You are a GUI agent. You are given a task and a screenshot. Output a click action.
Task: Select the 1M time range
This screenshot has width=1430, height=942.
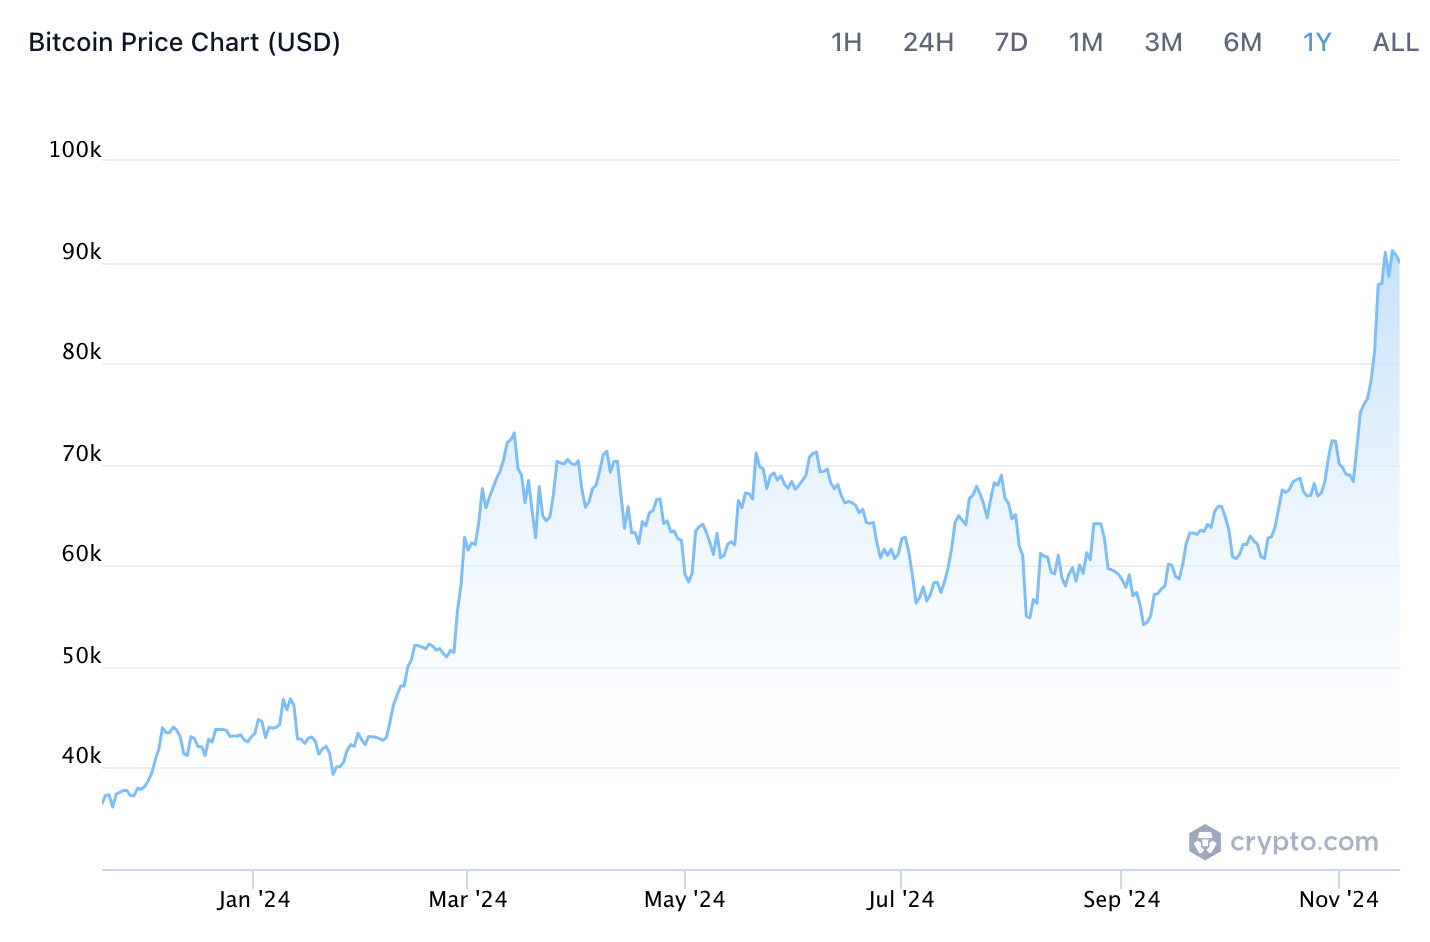tap(1085, 42)
